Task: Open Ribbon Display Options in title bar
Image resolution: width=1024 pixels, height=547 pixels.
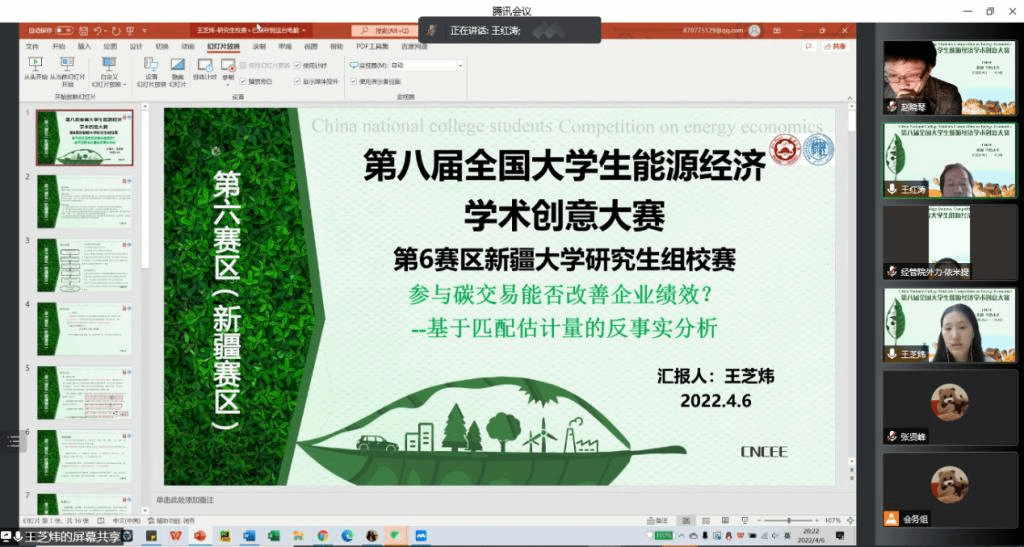Action: point(776,30)
